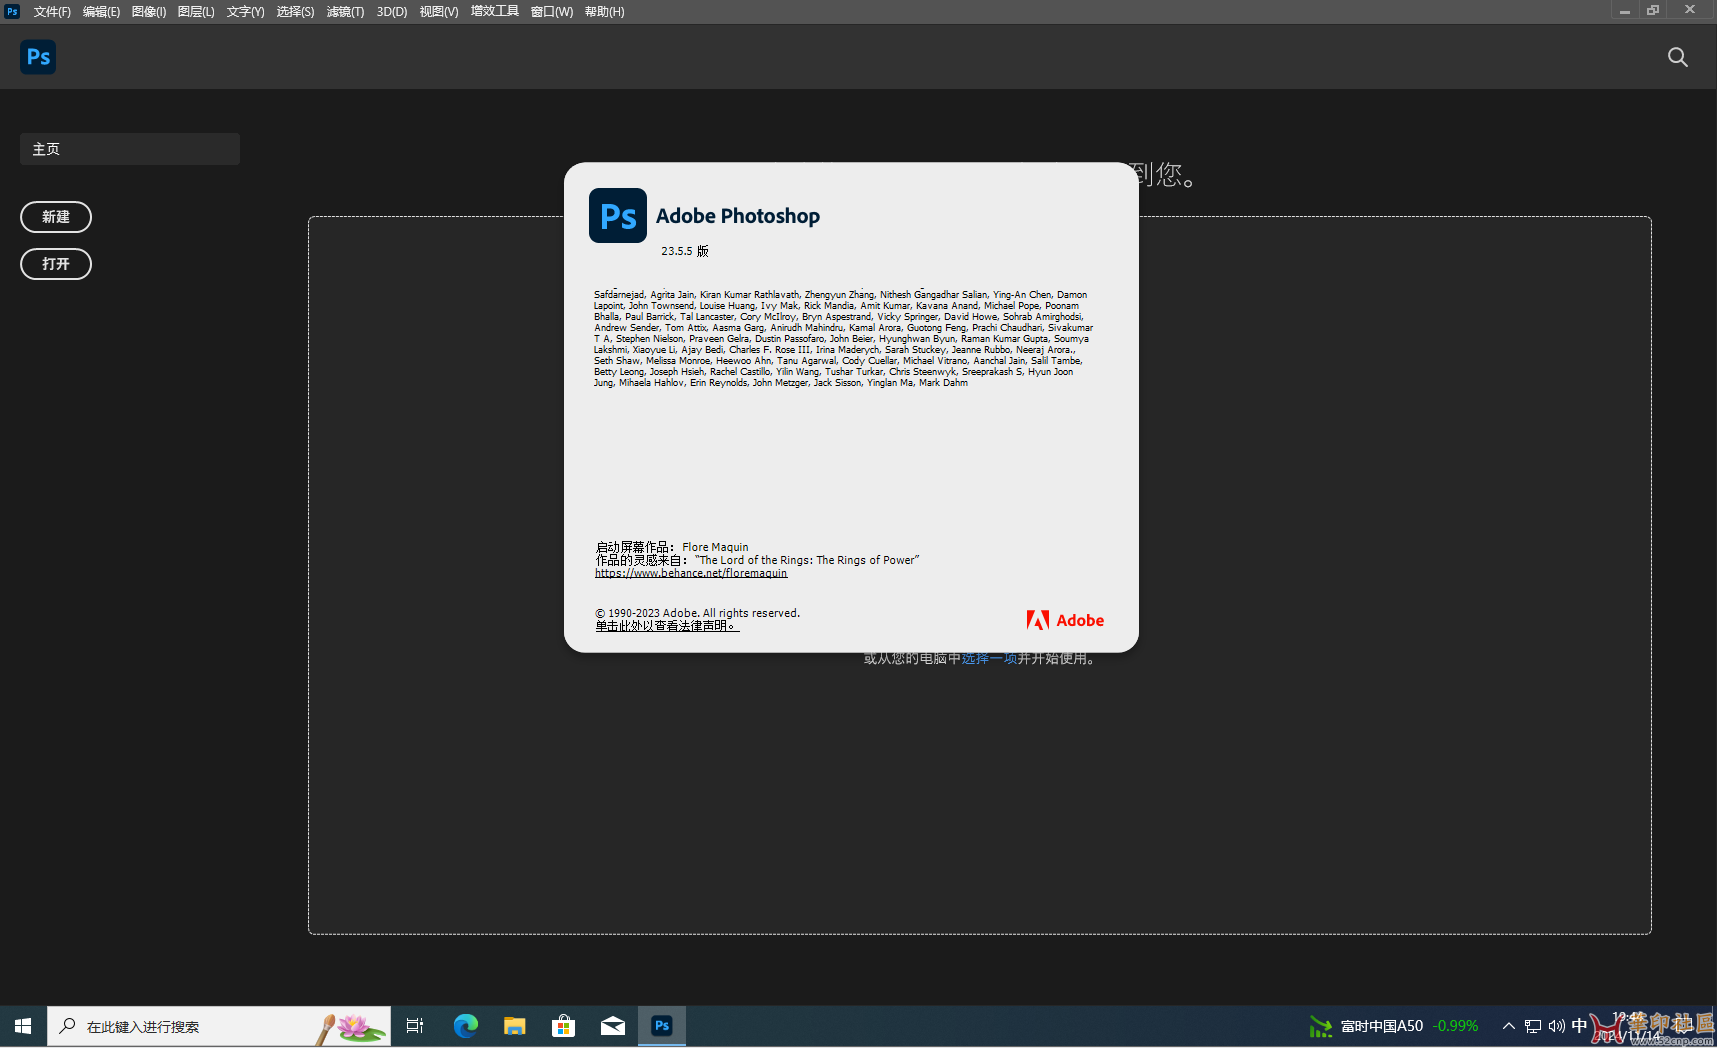The image size is (1717, 1048).
Task: Open the 滤镜(T) menu
Action: pyautogui.click(x=345, y=12)
